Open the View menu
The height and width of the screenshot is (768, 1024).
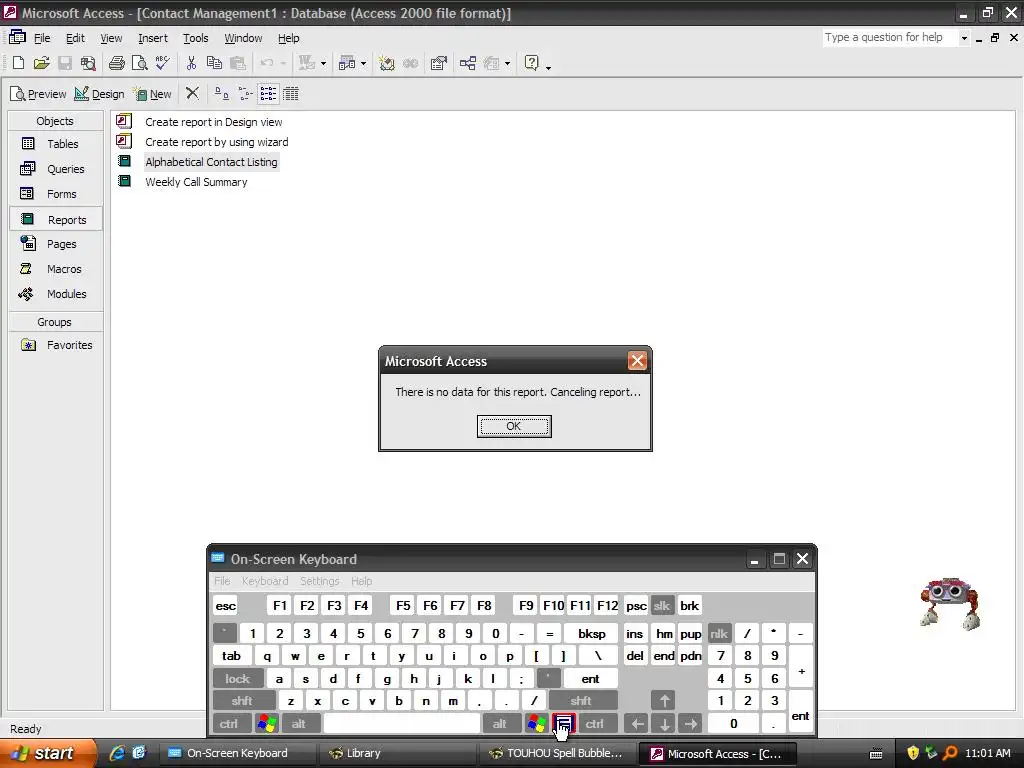[x=111, y=38]
